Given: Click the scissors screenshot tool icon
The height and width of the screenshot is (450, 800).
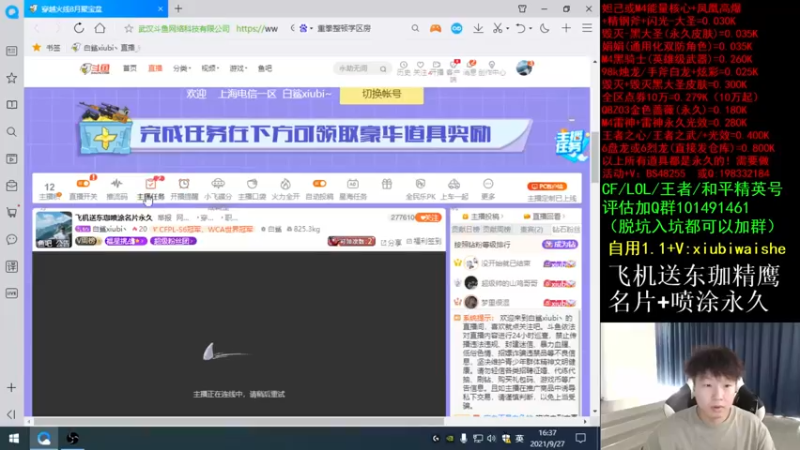Looking at the screenshot, I should [x=497, y=29].
